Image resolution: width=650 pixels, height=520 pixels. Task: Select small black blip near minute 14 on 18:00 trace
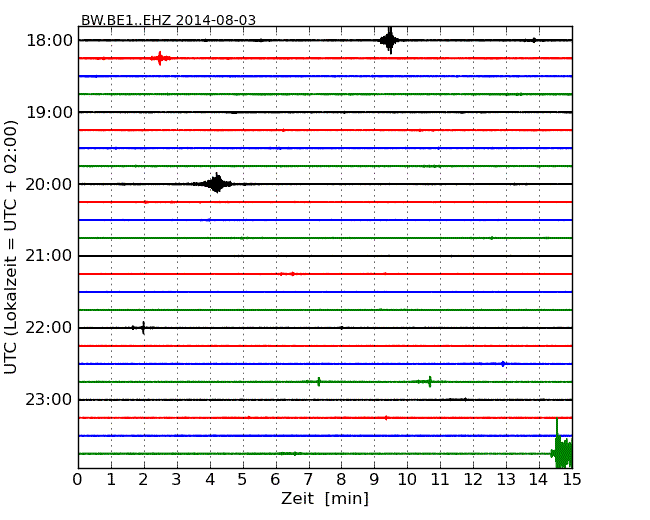534,40
